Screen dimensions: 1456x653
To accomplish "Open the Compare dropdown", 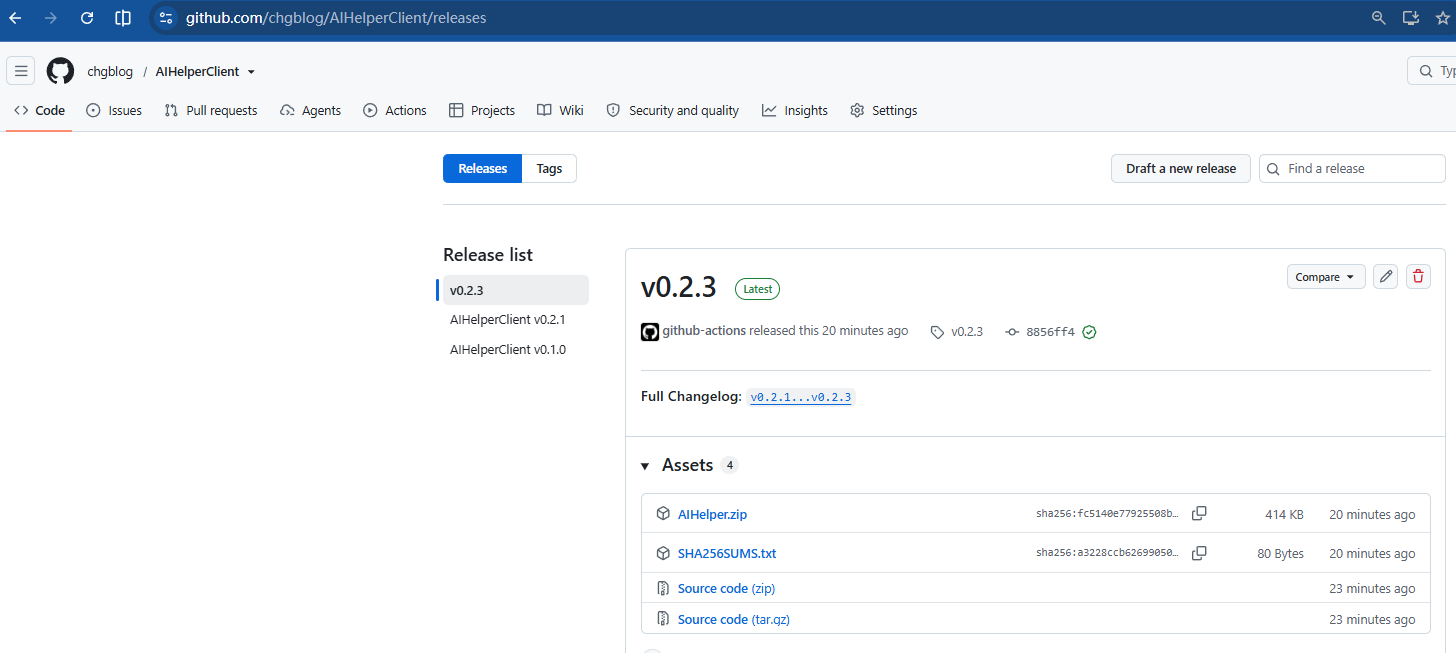I will [x=1326, y=277].
